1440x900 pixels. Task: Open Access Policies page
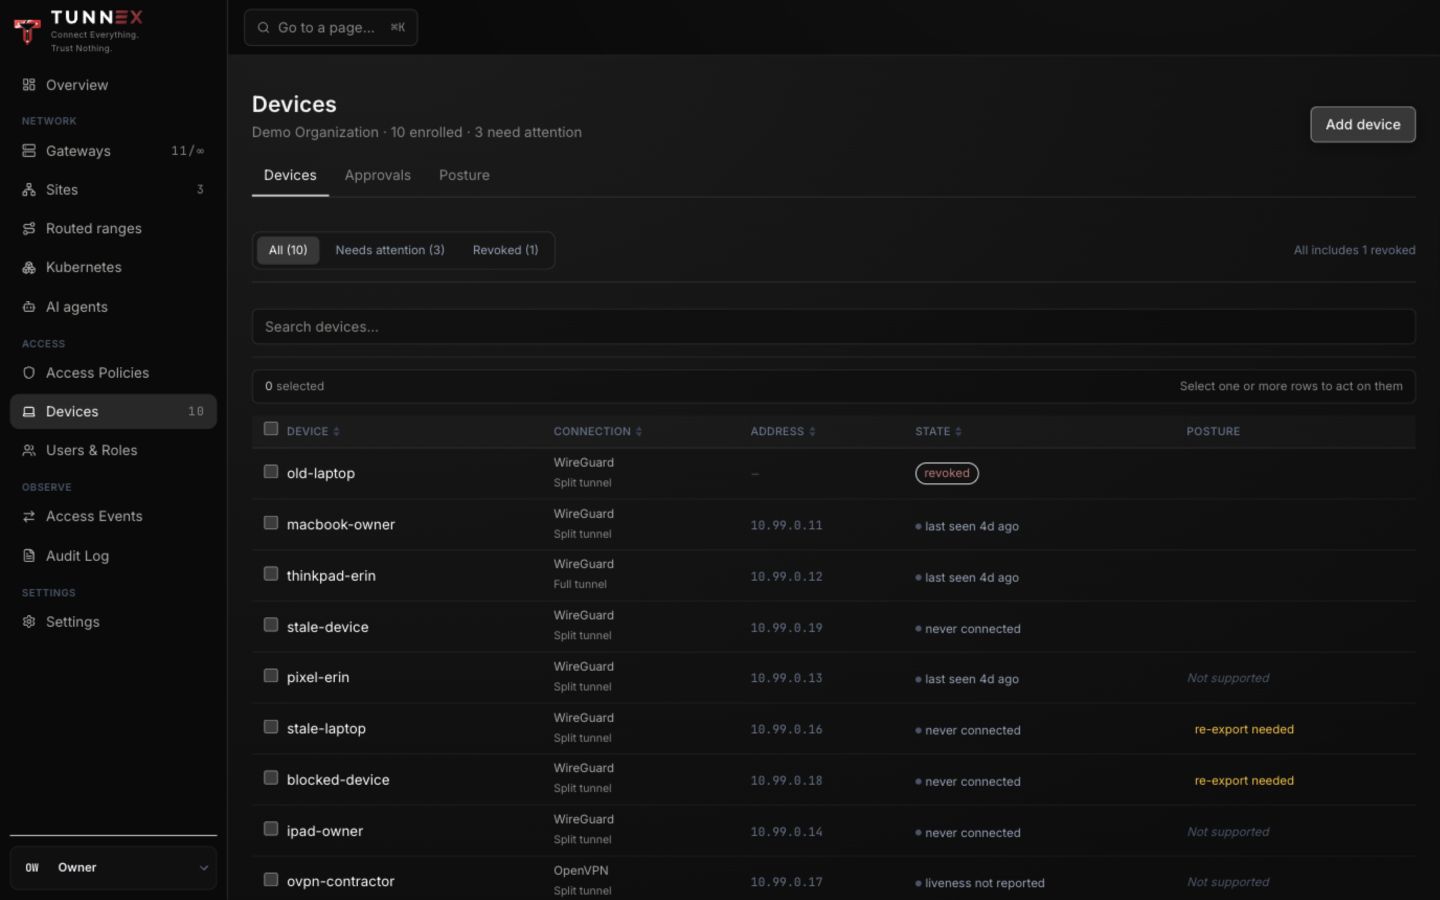[113, 372]
